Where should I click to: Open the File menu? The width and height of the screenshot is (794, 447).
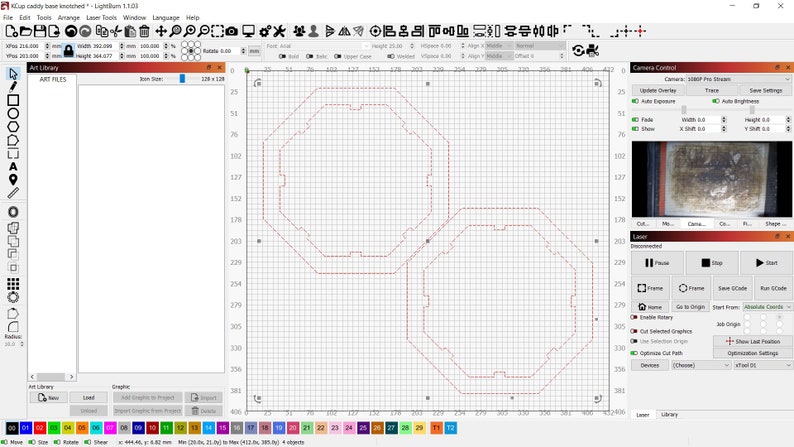8,17
